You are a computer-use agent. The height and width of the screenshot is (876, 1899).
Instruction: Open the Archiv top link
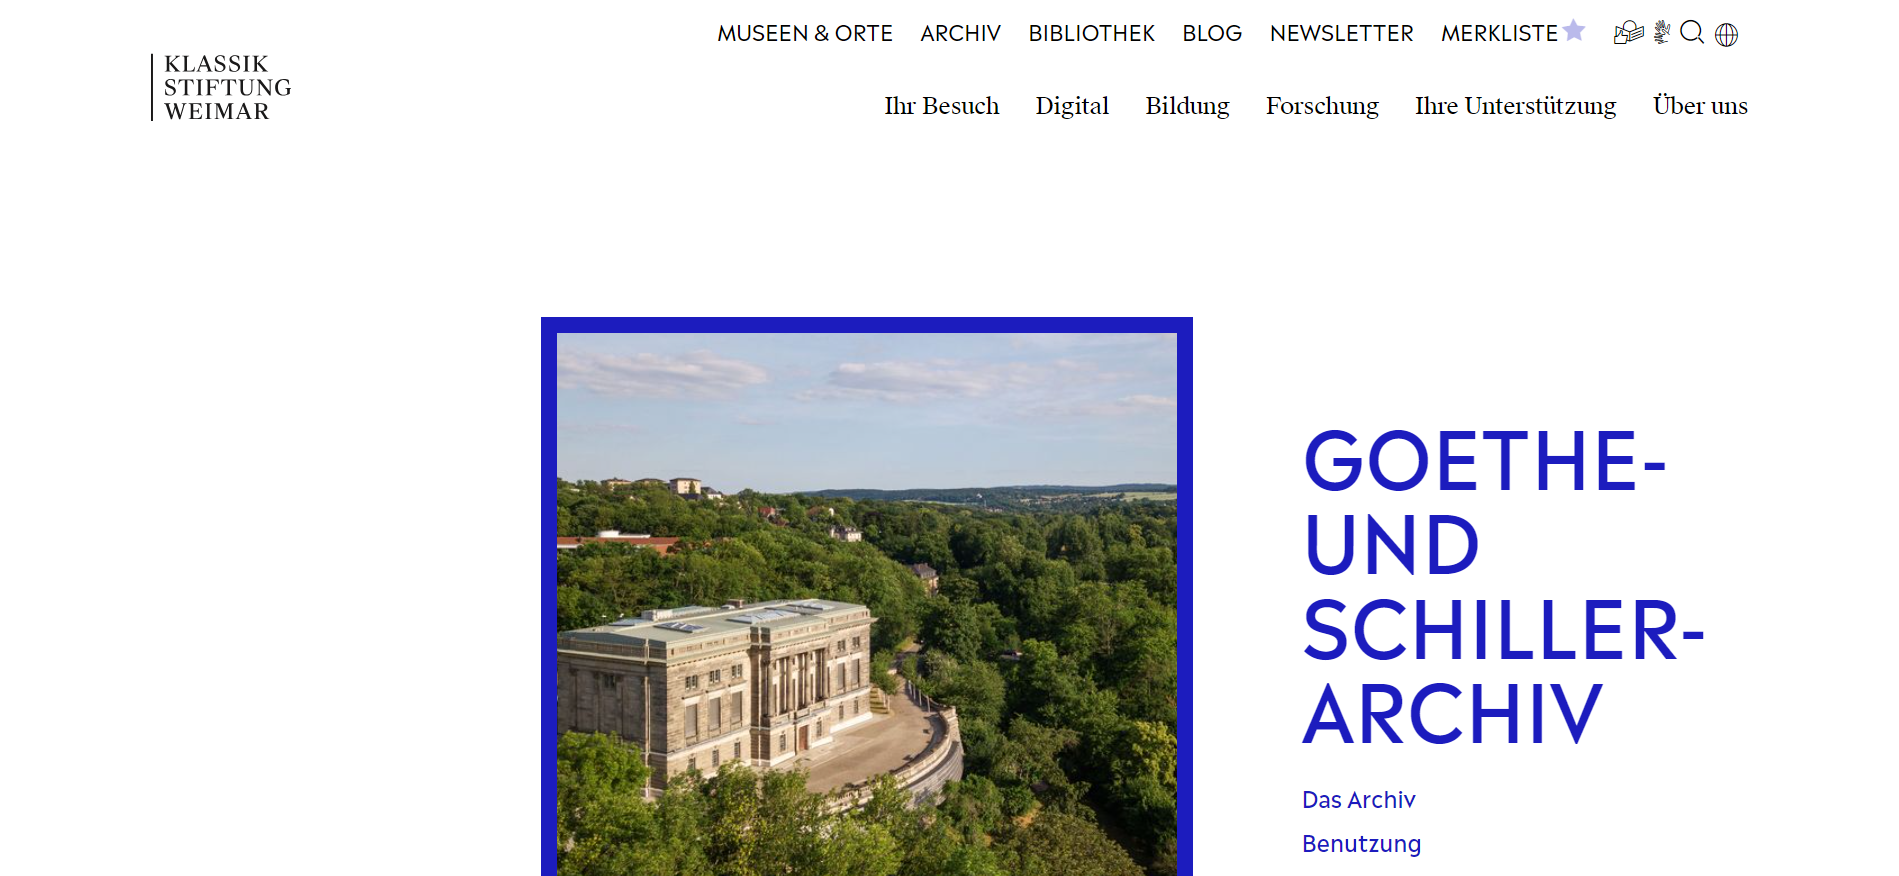click(961, 34)
